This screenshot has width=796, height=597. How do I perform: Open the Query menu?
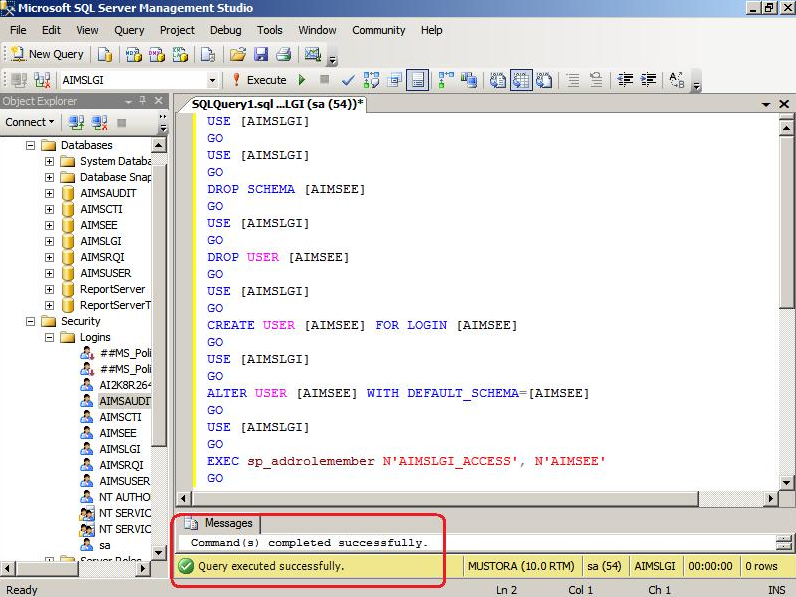[129, 30]
